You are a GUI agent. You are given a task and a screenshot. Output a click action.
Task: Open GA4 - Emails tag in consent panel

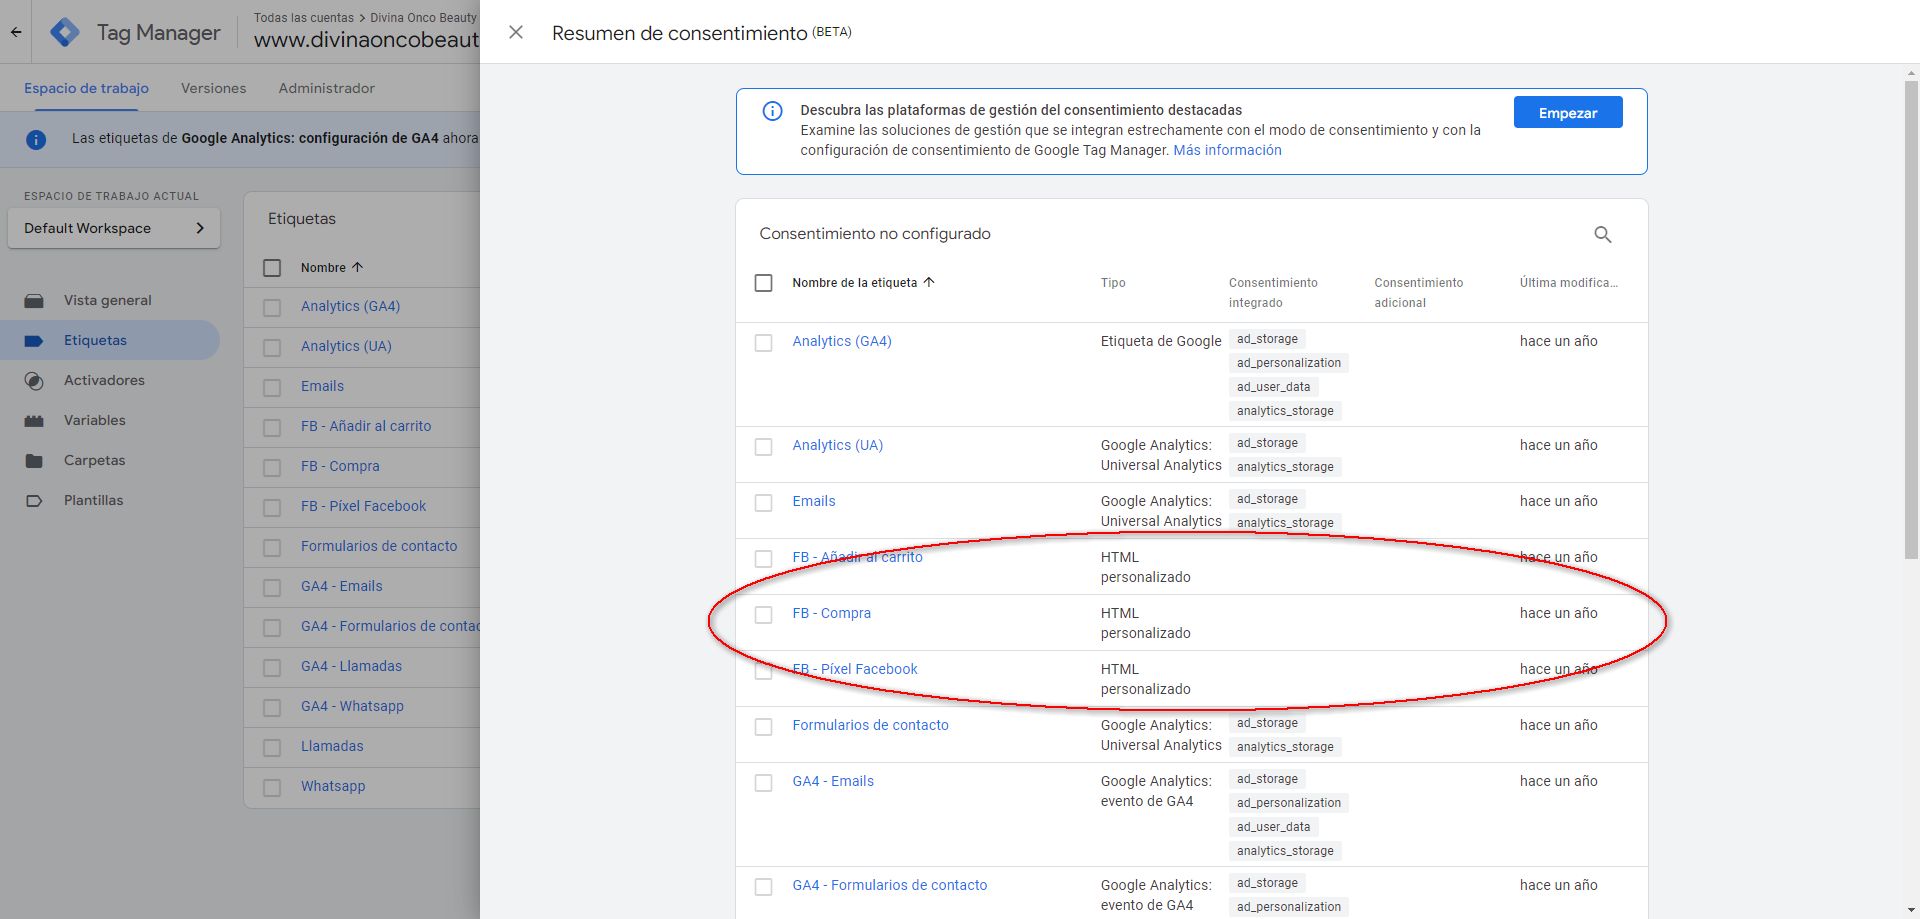click(833, 781)
